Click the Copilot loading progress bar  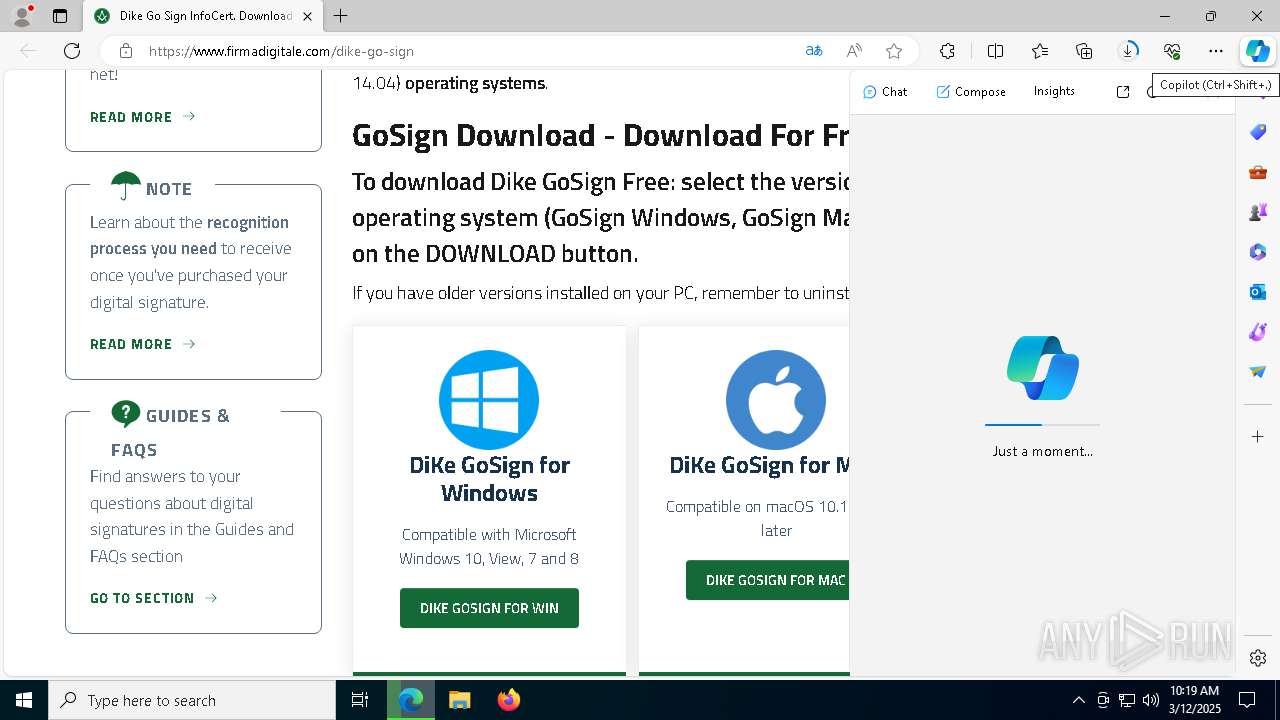coord(1042,425)
